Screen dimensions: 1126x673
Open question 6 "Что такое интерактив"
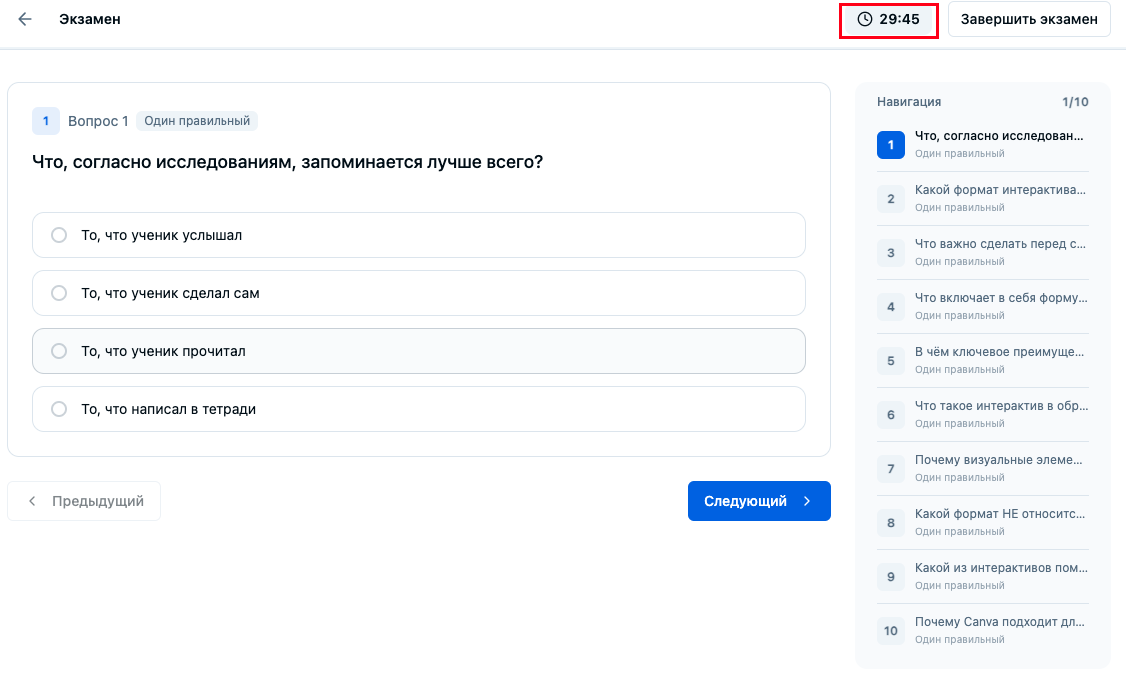982,414
